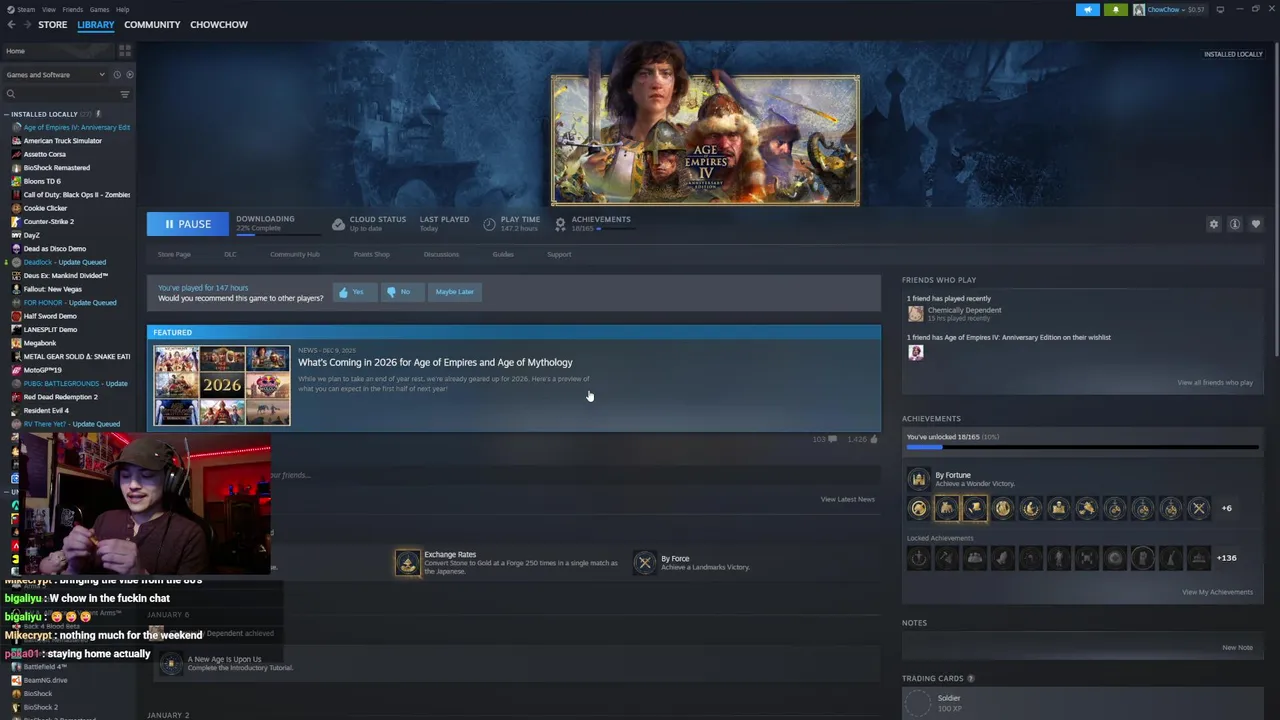
Task: Collapse the Installed Locally category
Action: tap(7, 114)
